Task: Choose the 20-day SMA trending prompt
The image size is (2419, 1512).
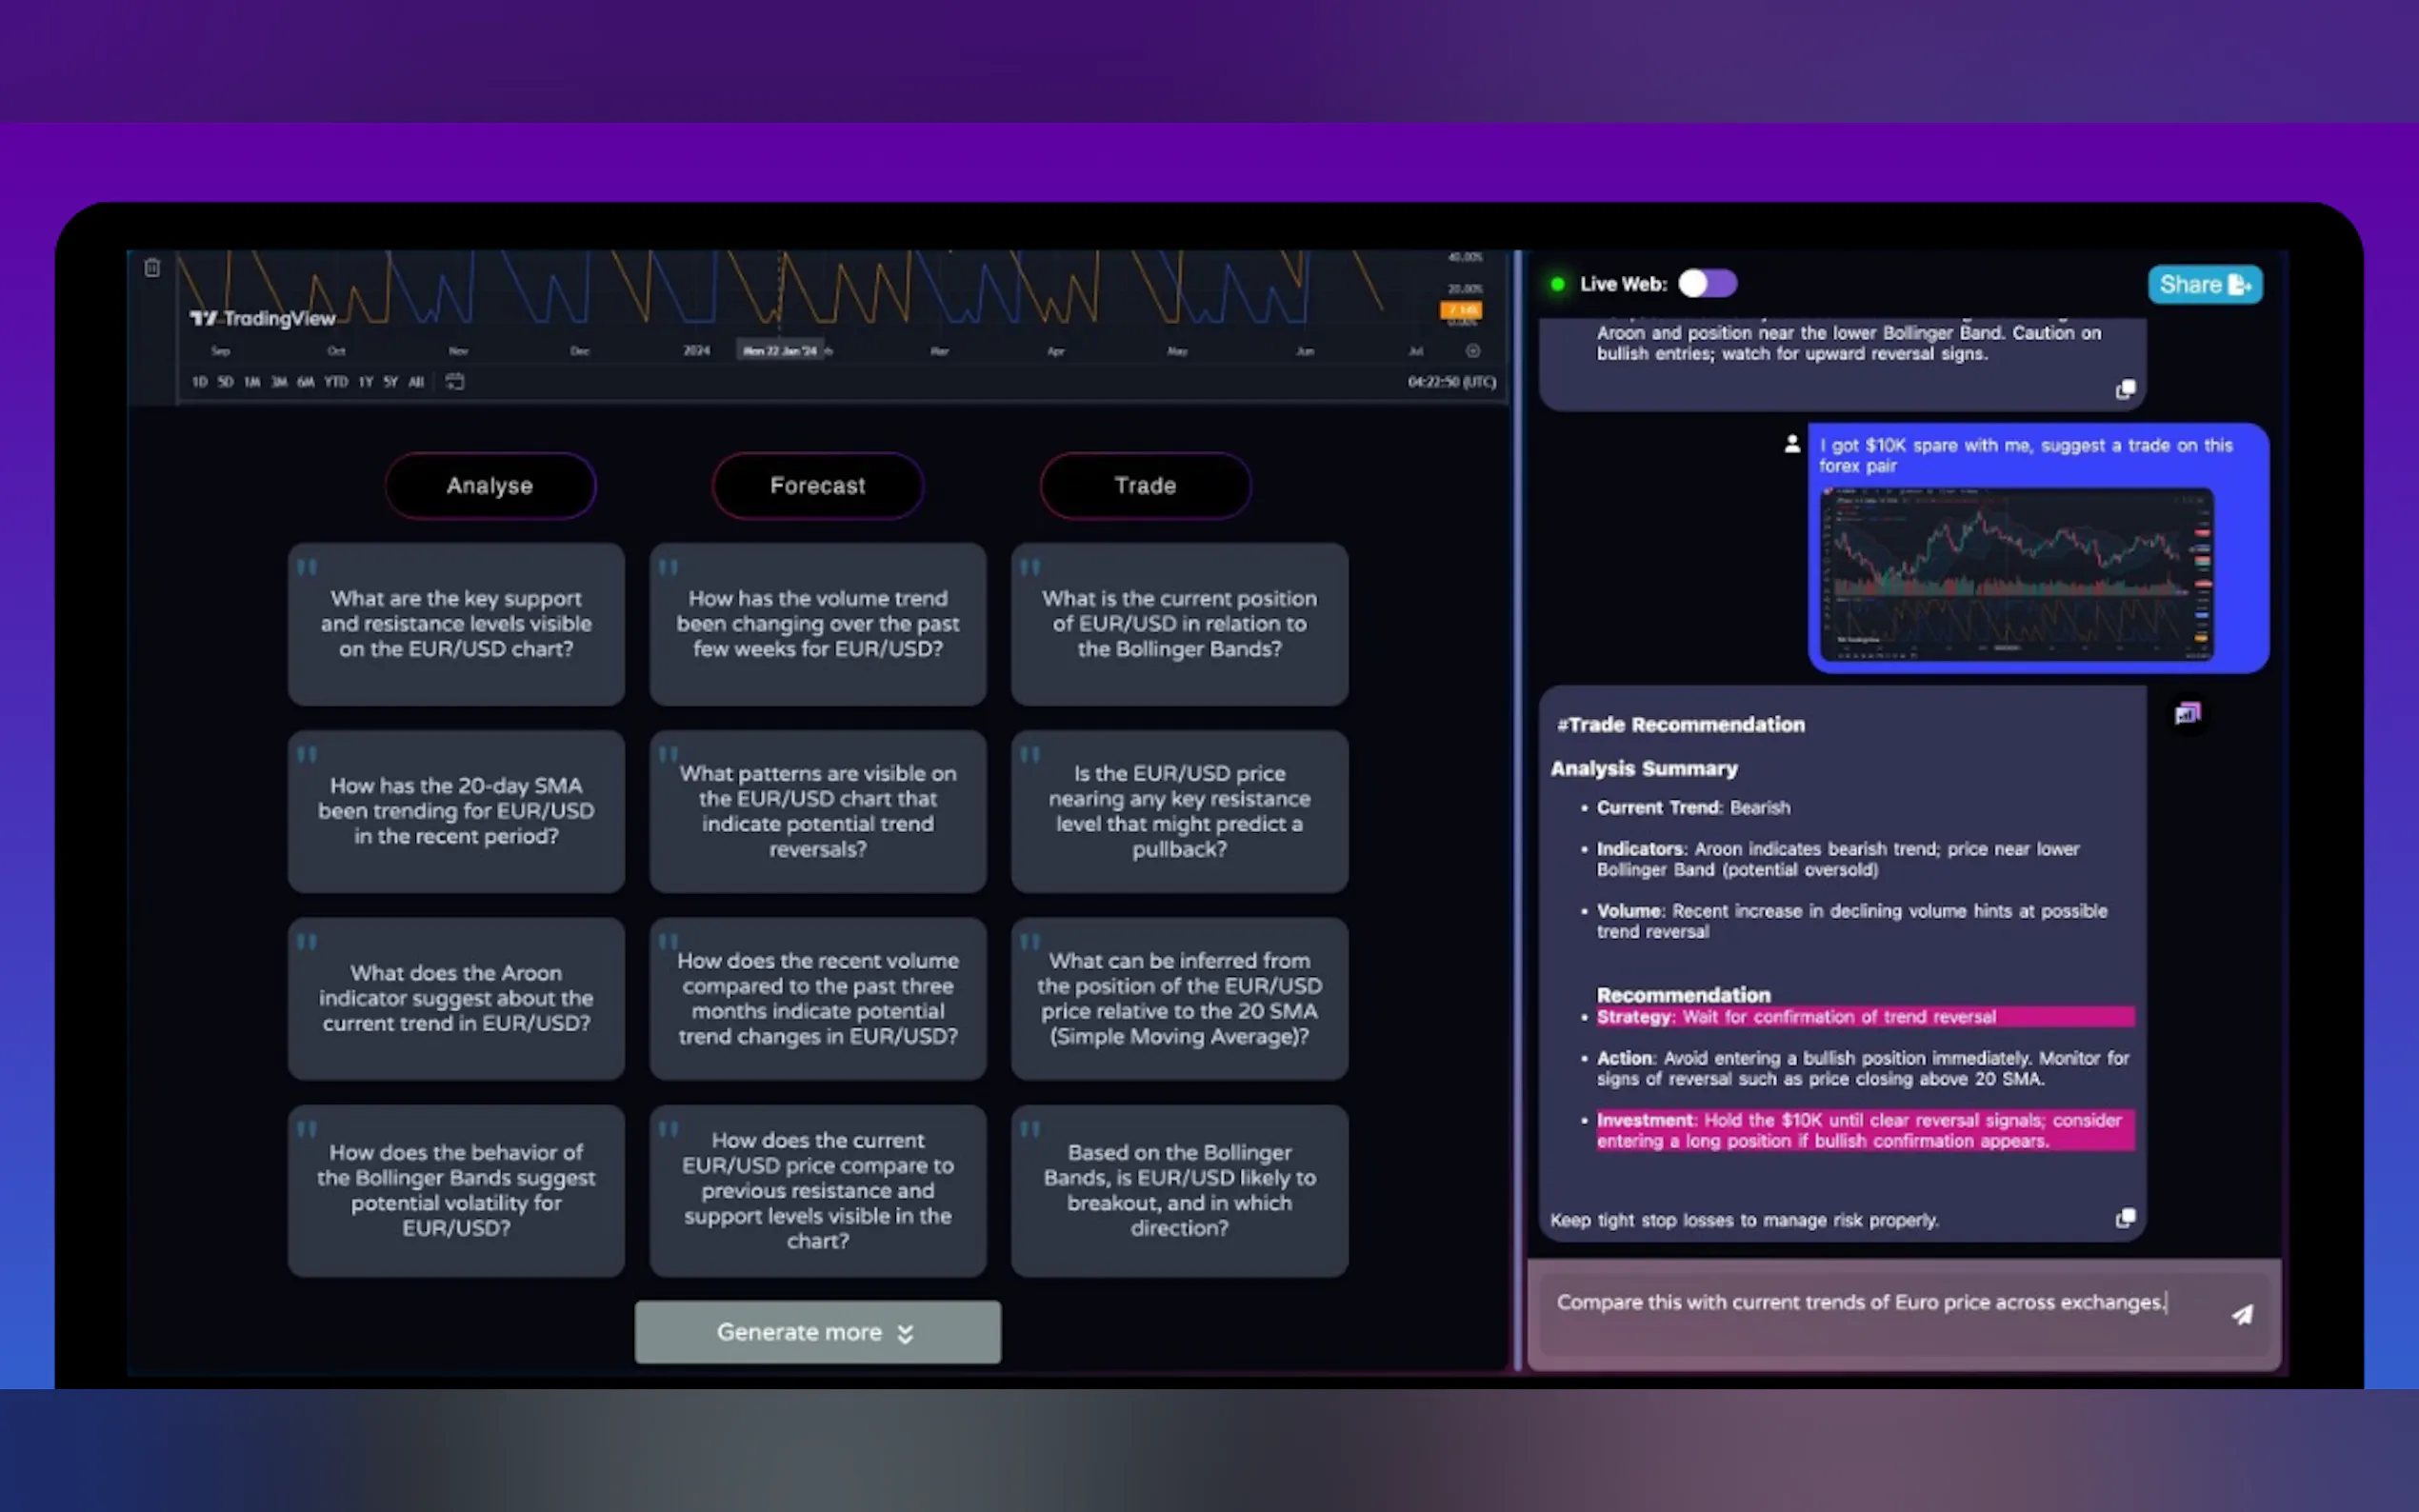Action: pyautogui.click(x=456, y=811)
